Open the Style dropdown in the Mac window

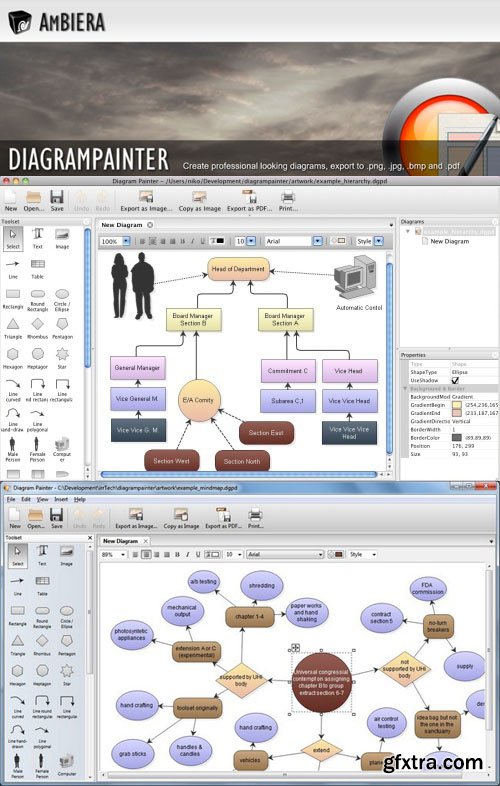[x=379, y=241]
